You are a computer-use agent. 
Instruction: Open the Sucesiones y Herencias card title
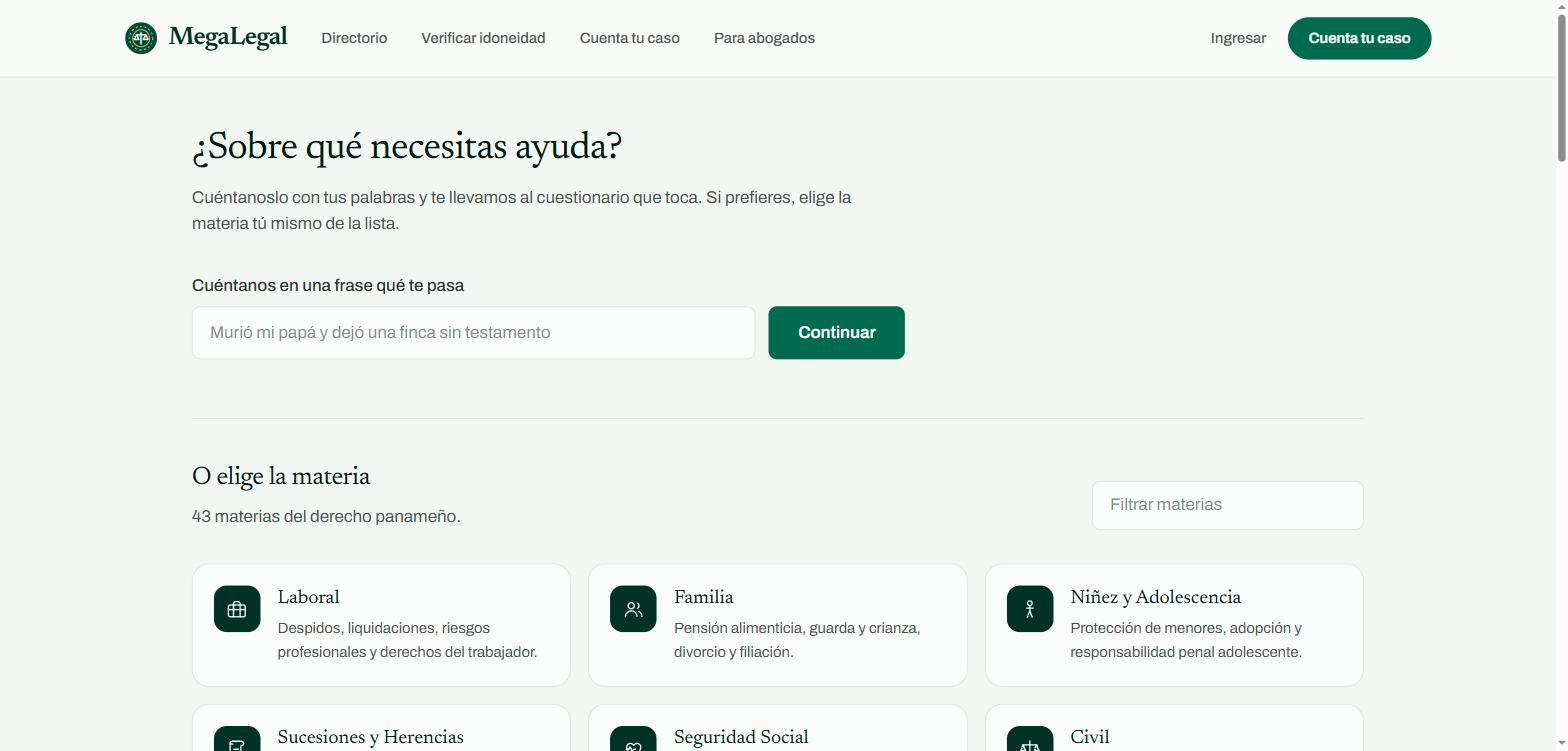click(x=370, y=737)
